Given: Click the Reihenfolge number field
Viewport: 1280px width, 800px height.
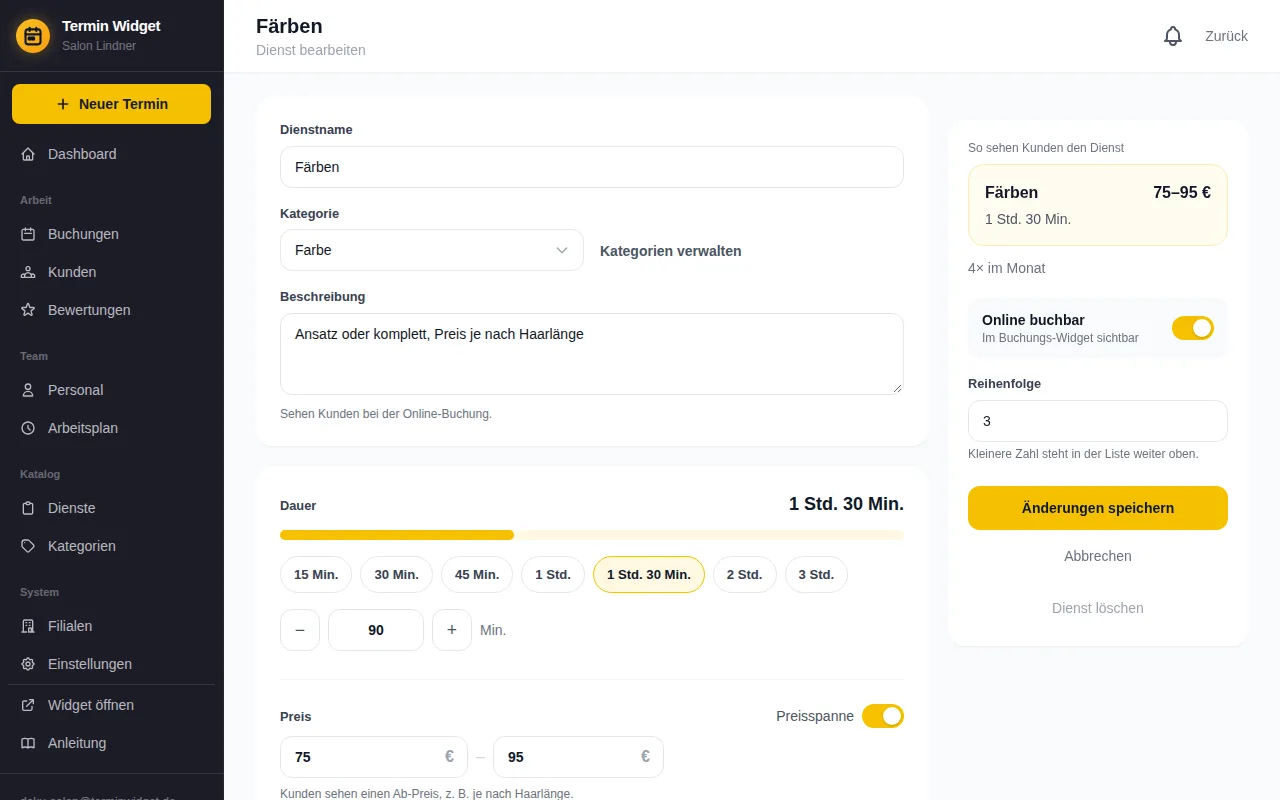Looking at the screenshot, I should (1098, 421).
